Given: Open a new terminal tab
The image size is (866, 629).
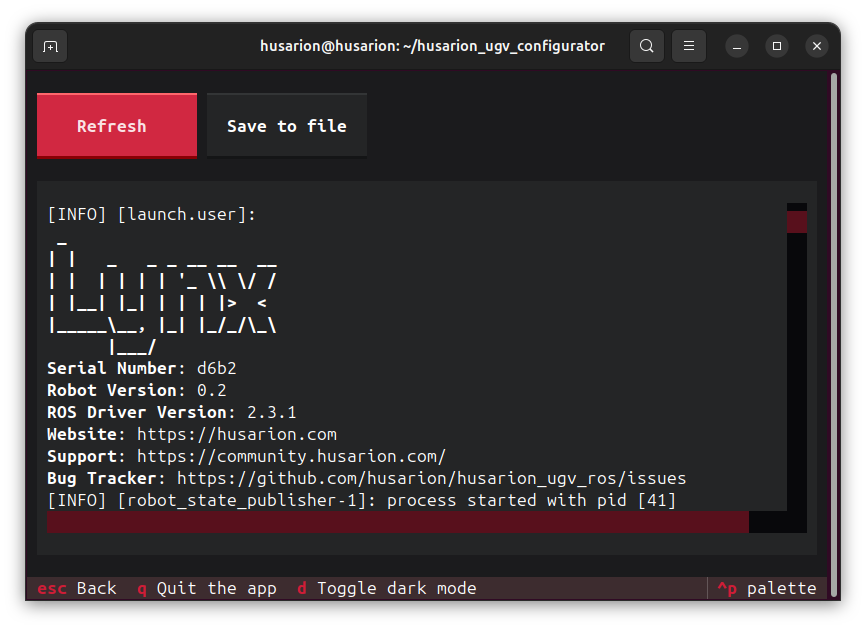Looking at the screenshot, I should click(x=50, y=46).
